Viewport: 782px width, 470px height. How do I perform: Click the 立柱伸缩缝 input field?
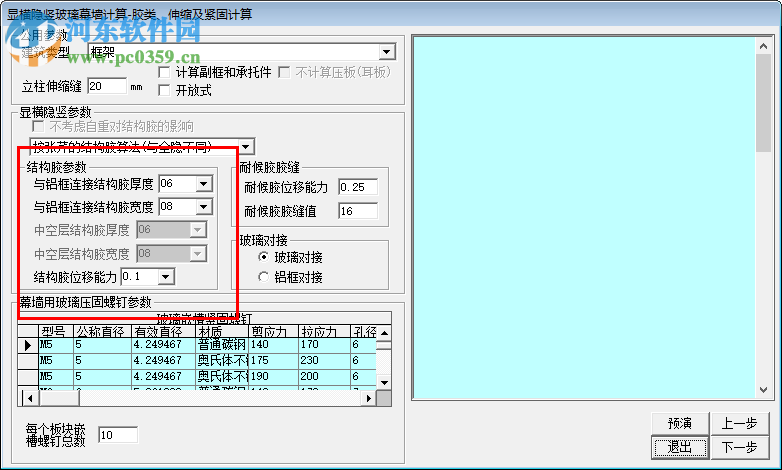click(107, 86)
